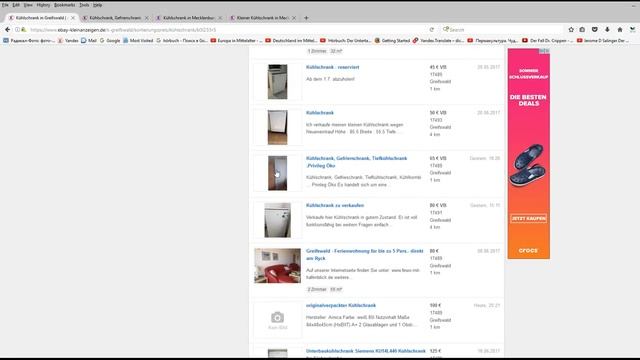Switch to 'Kühlschrank in Mecklenburg' tab

click(189, 18)
